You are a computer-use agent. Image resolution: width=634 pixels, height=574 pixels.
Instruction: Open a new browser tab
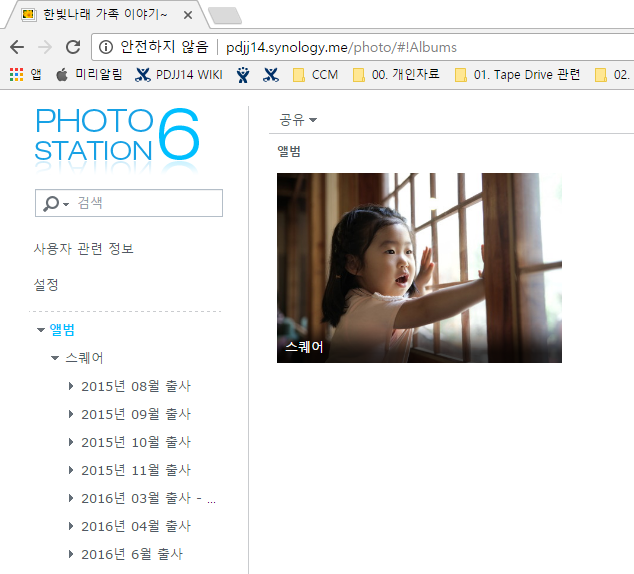click(x=224, y=15)
